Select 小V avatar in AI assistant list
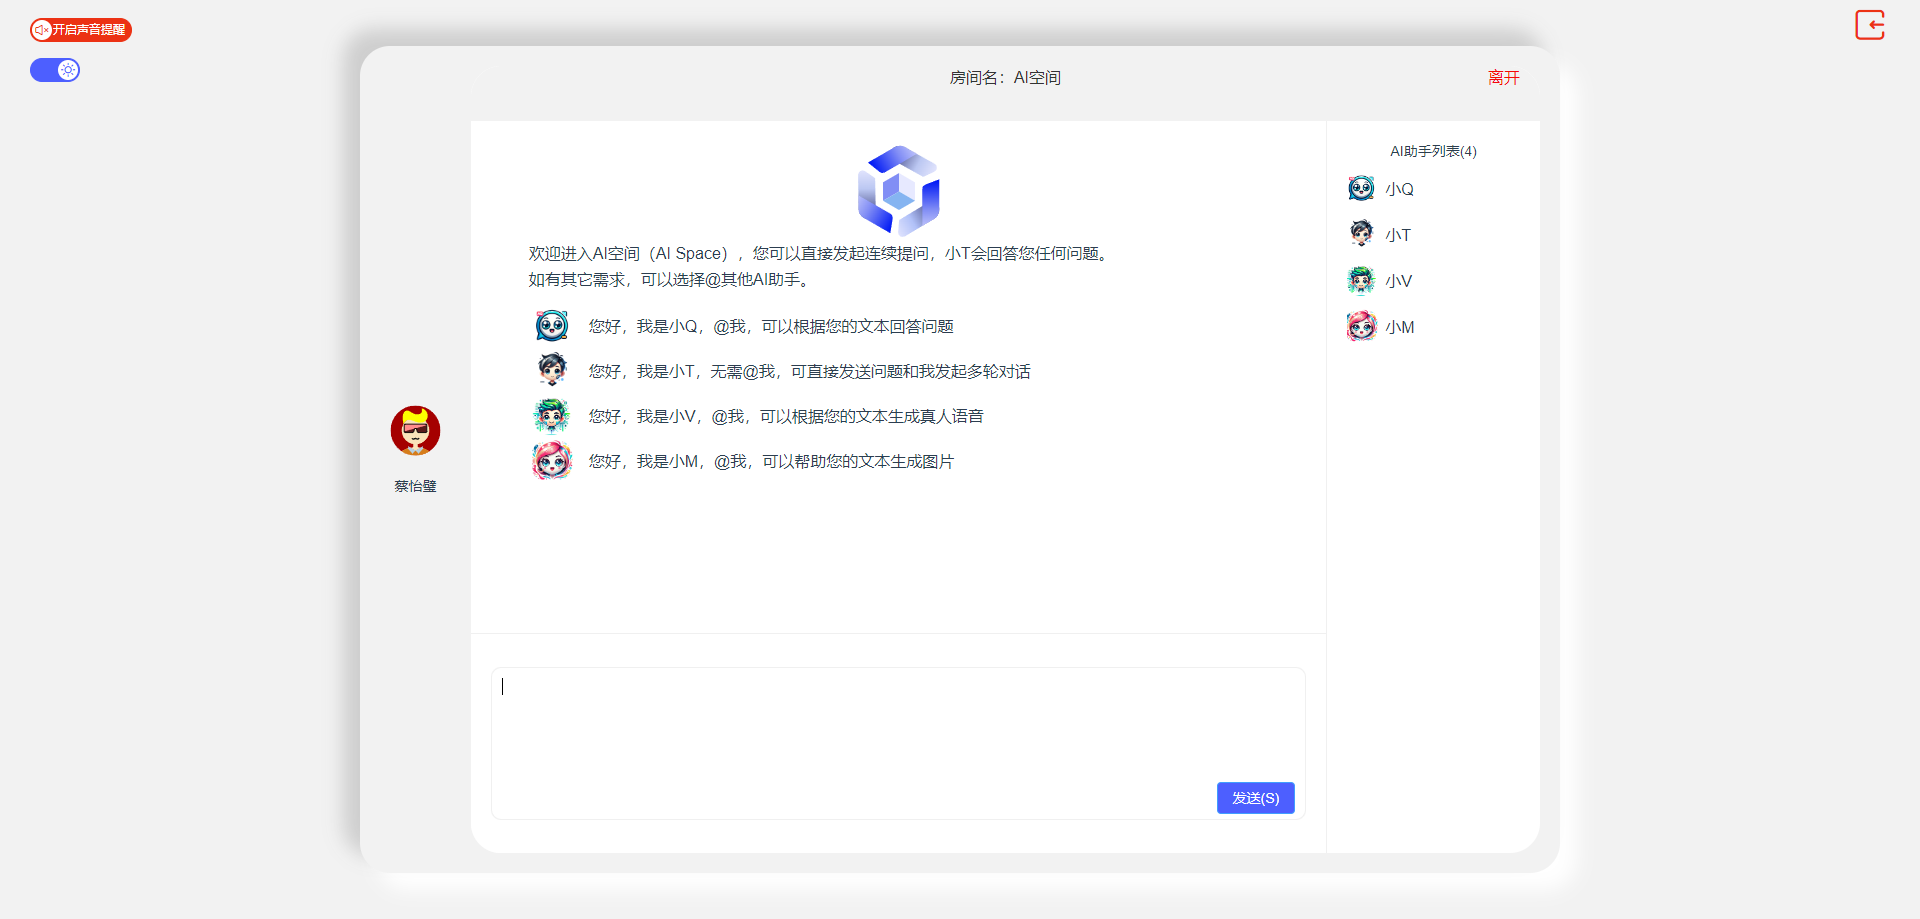The height and width of the screenshot is (919, 1920). (x=1361, y=280)
